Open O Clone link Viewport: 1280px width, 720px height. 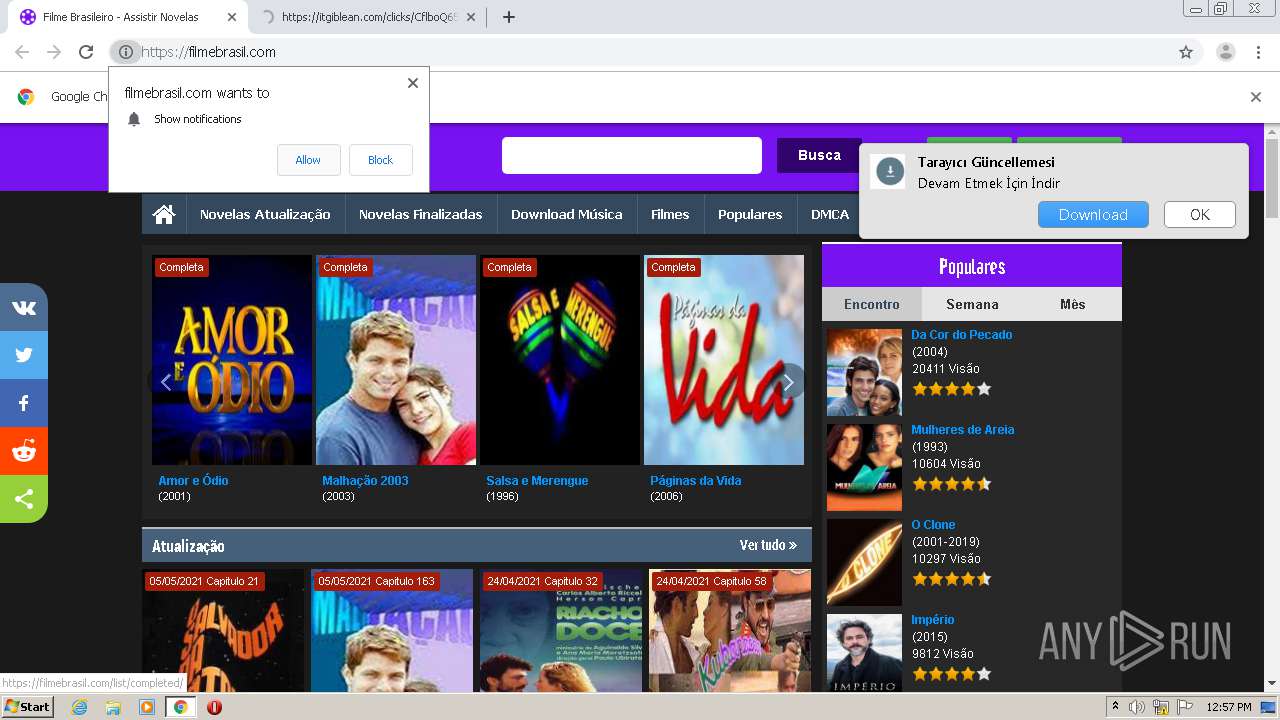(933, 524)
